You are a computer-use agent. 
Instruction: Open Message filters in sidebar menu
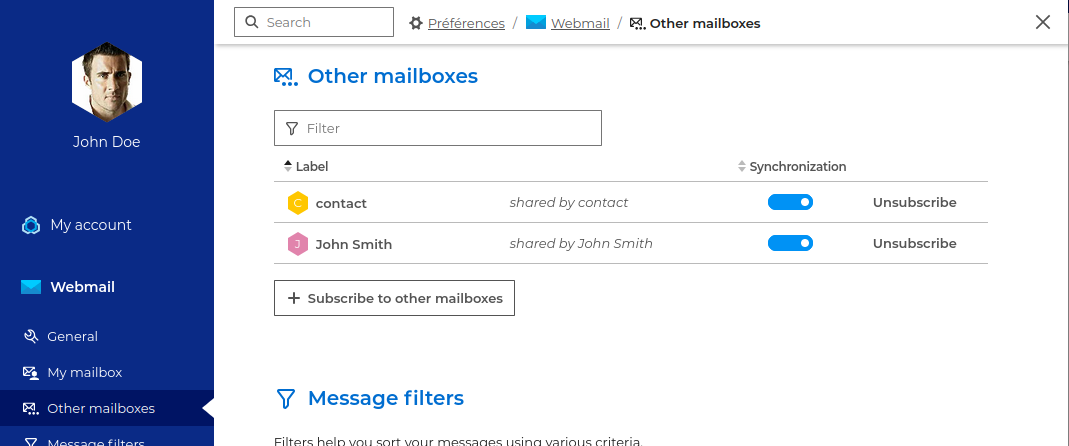(x=96, y=442)
